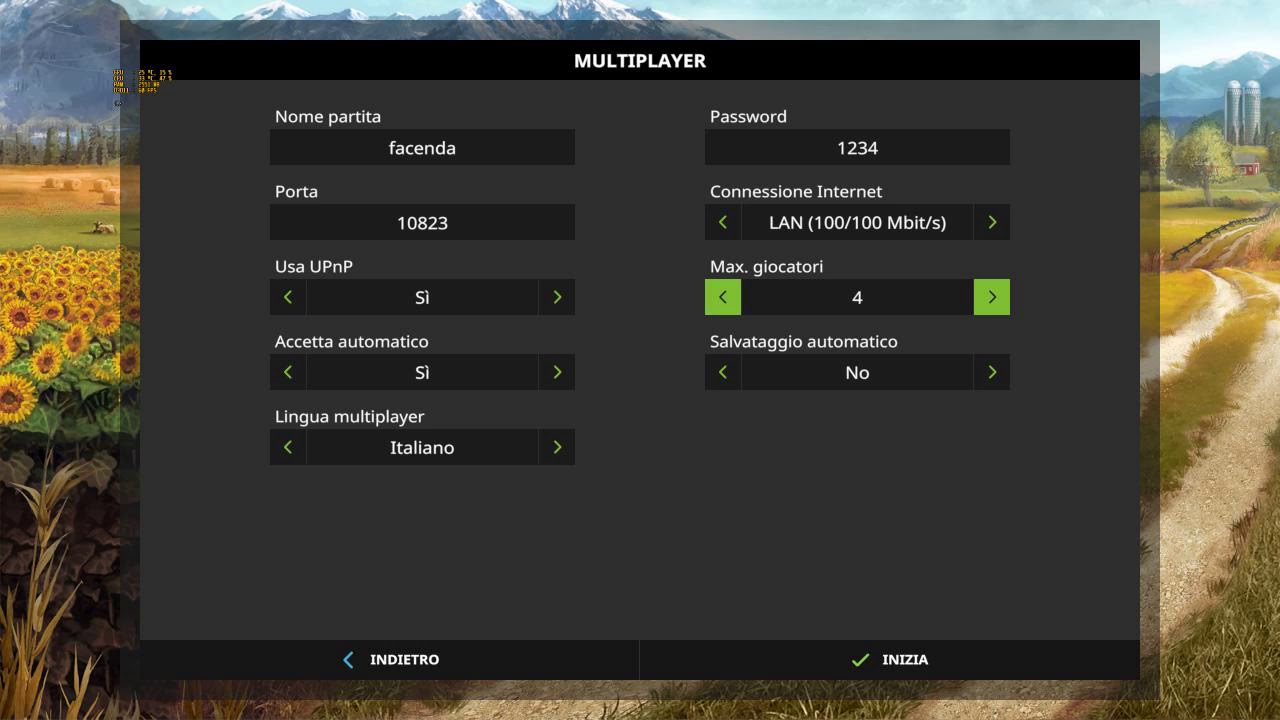This screenshot has height=720, width=1280.
Task: Click the Italiano language value
Action: (422, 447)
